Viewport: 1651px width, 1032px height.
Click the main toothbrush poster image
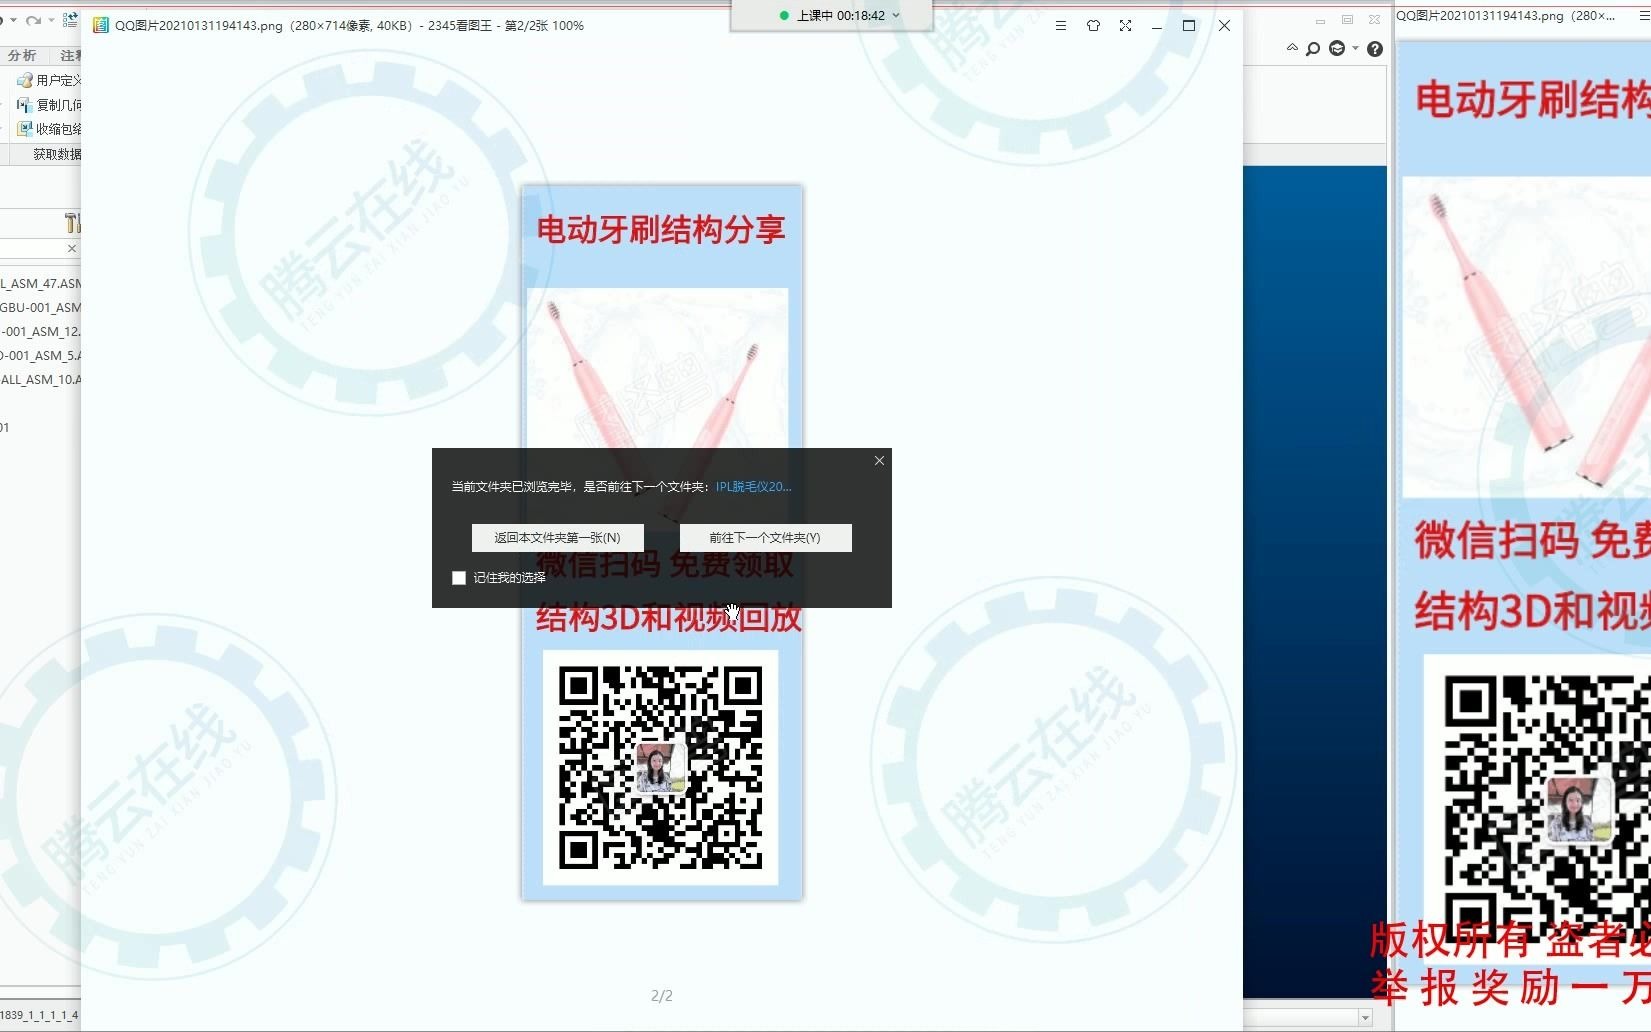tap(662, 543)
